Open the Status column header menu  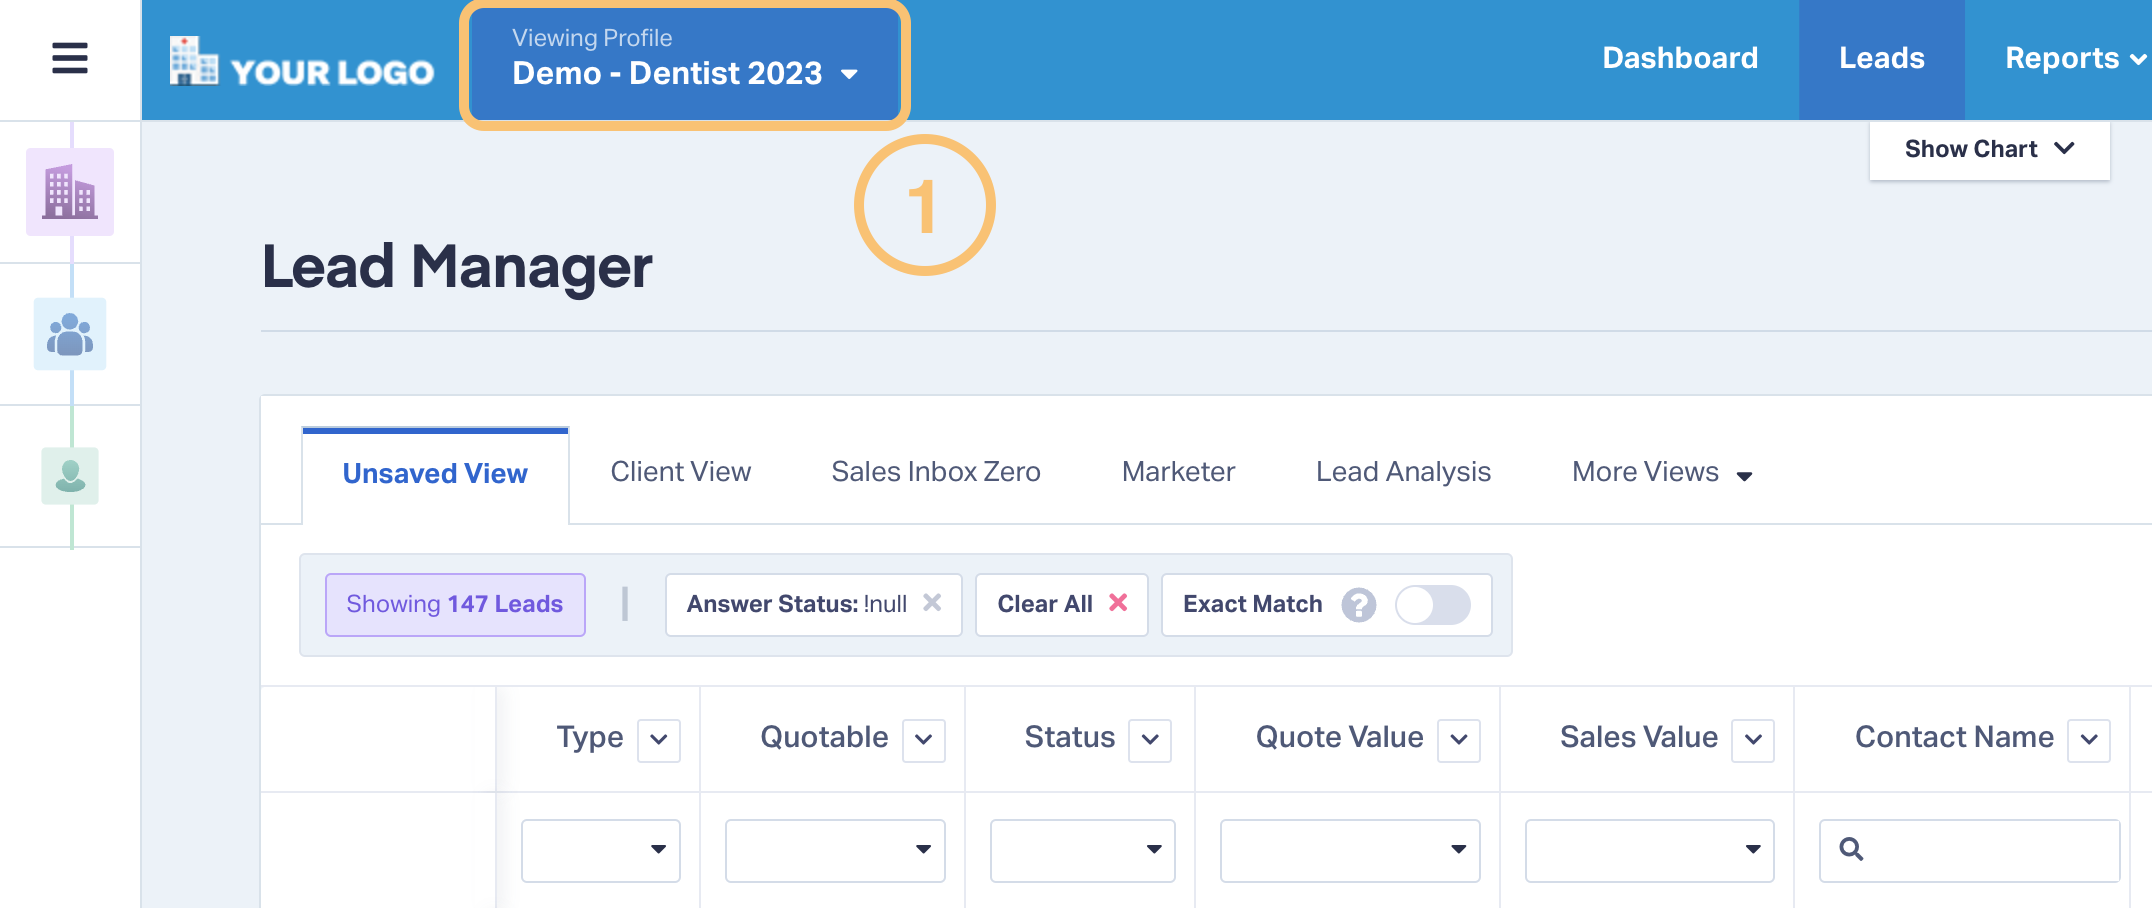[x=1150, y=740]
